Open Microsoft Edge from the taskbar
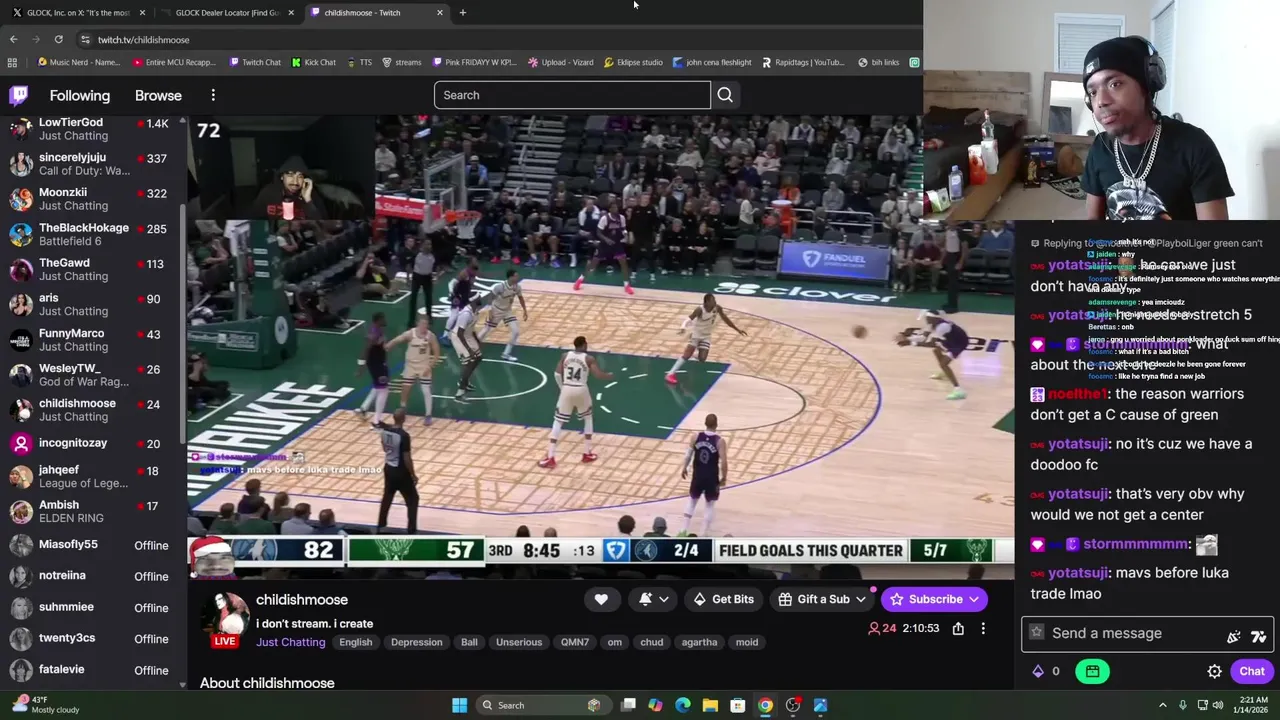This screenshot has height=720, width=1280. [x=682, y=705]
